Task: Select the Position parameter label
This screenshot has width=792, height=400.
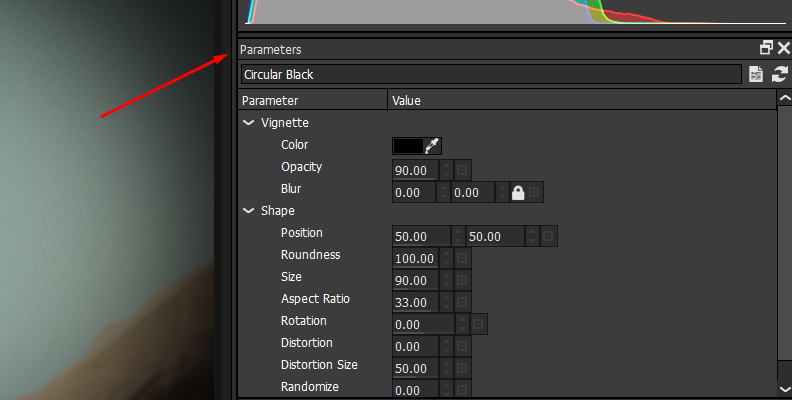Action: (302, 233)
